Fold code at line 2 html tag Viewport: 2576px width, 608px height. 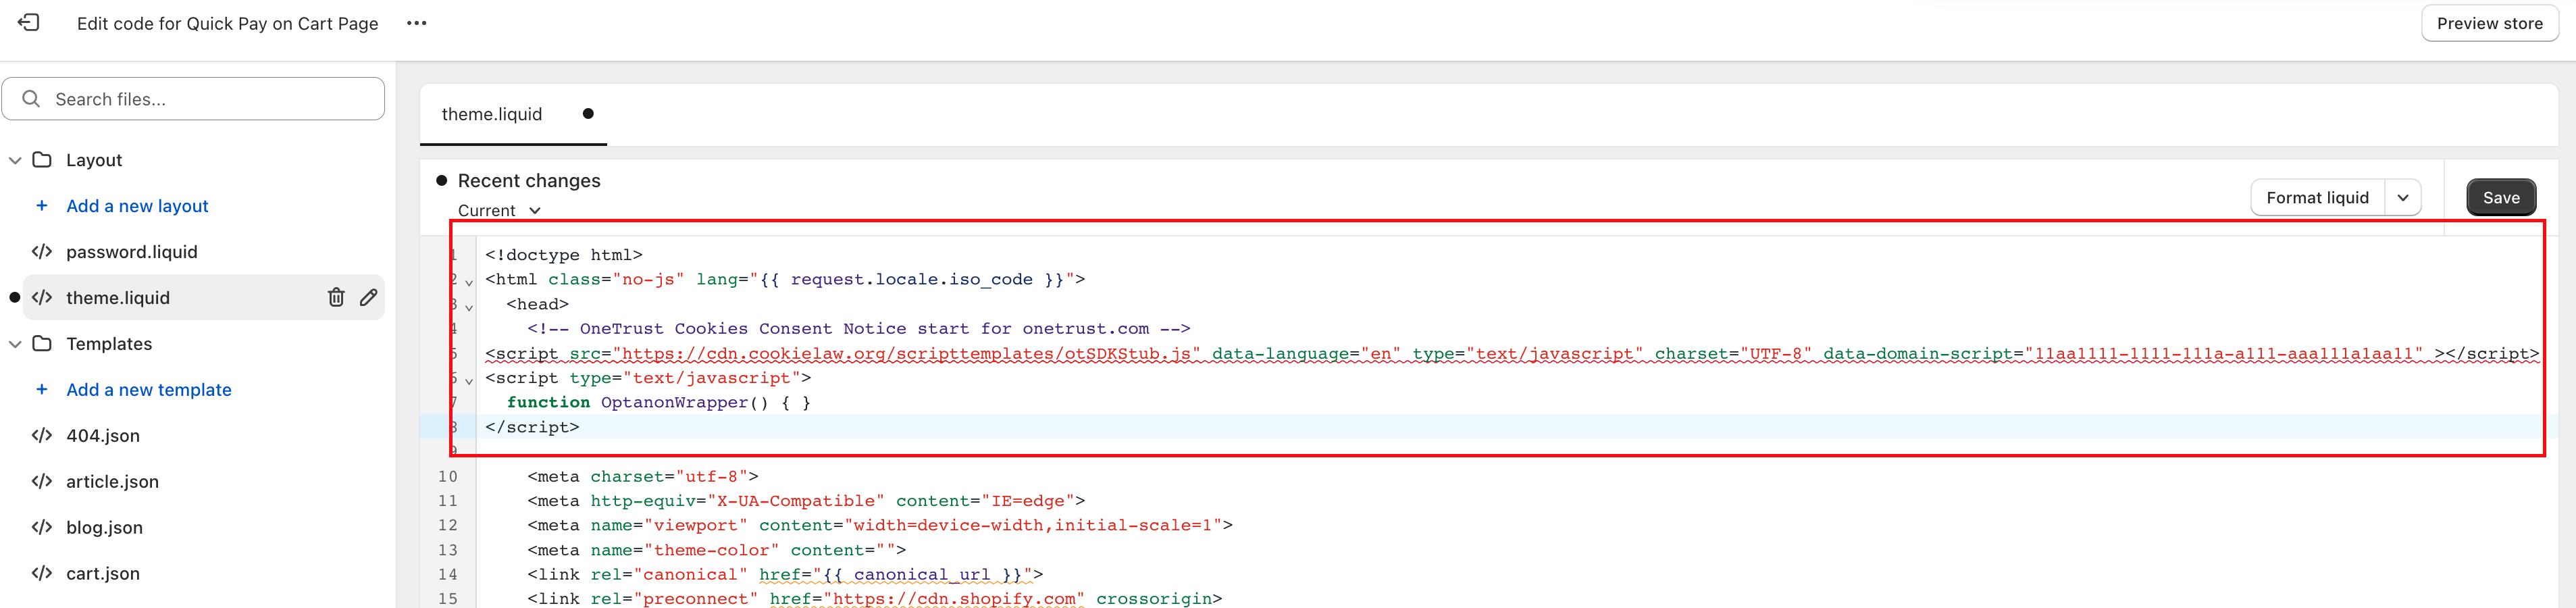(x=469, y=283)
